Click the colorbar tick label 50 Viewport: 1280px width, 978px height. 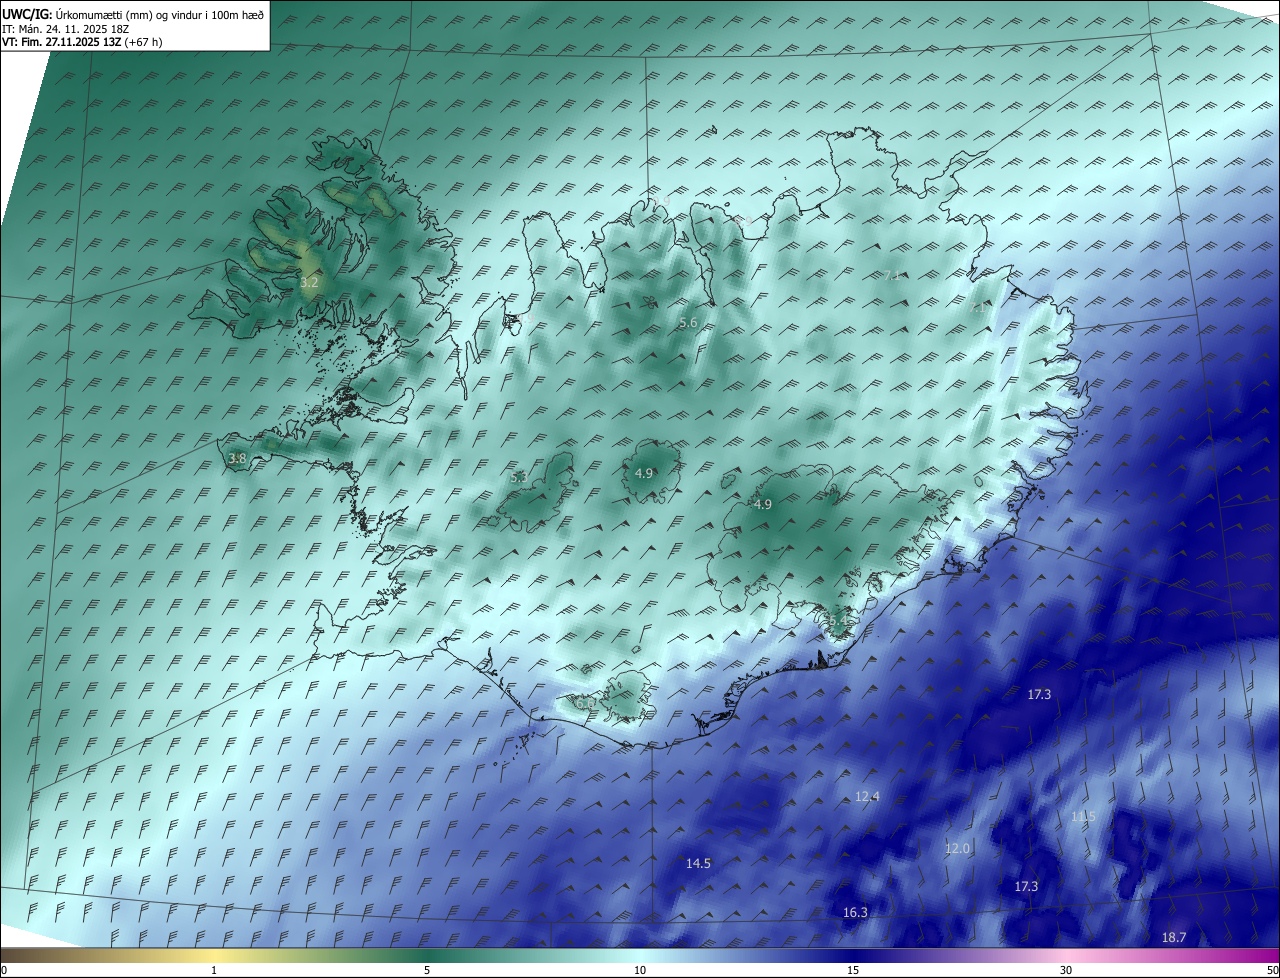1272,970
